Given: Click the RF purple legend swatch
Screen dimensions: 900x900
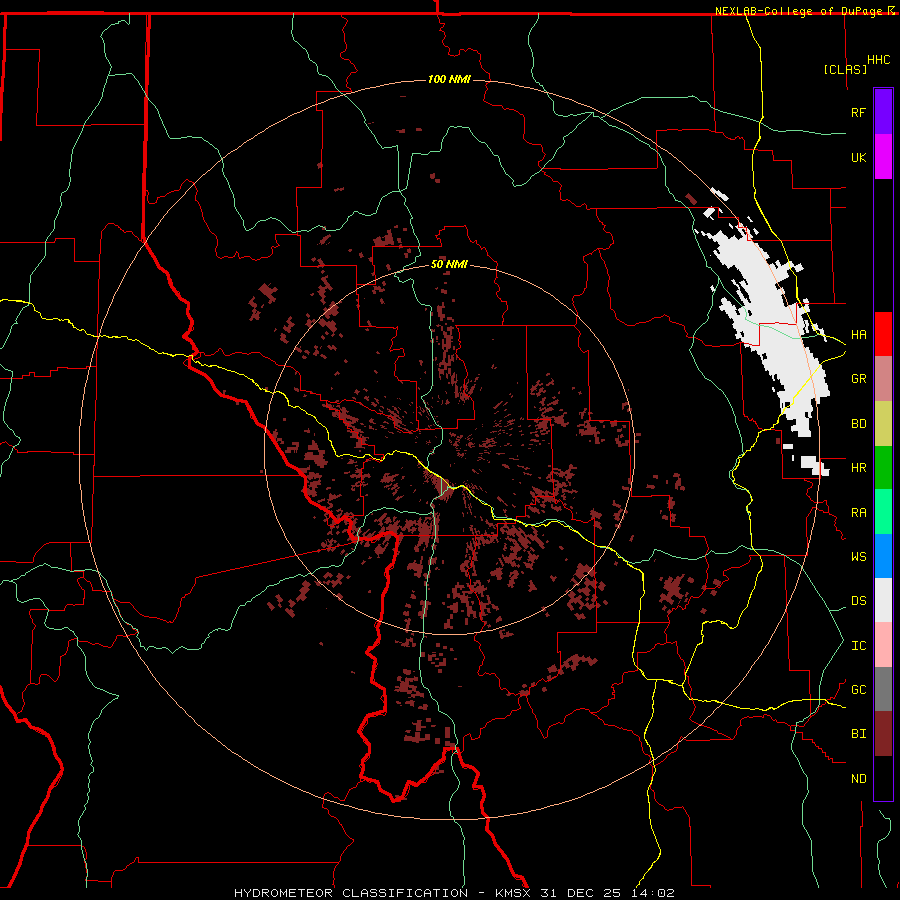Looking at the screenshot, I should click(883, 112).
